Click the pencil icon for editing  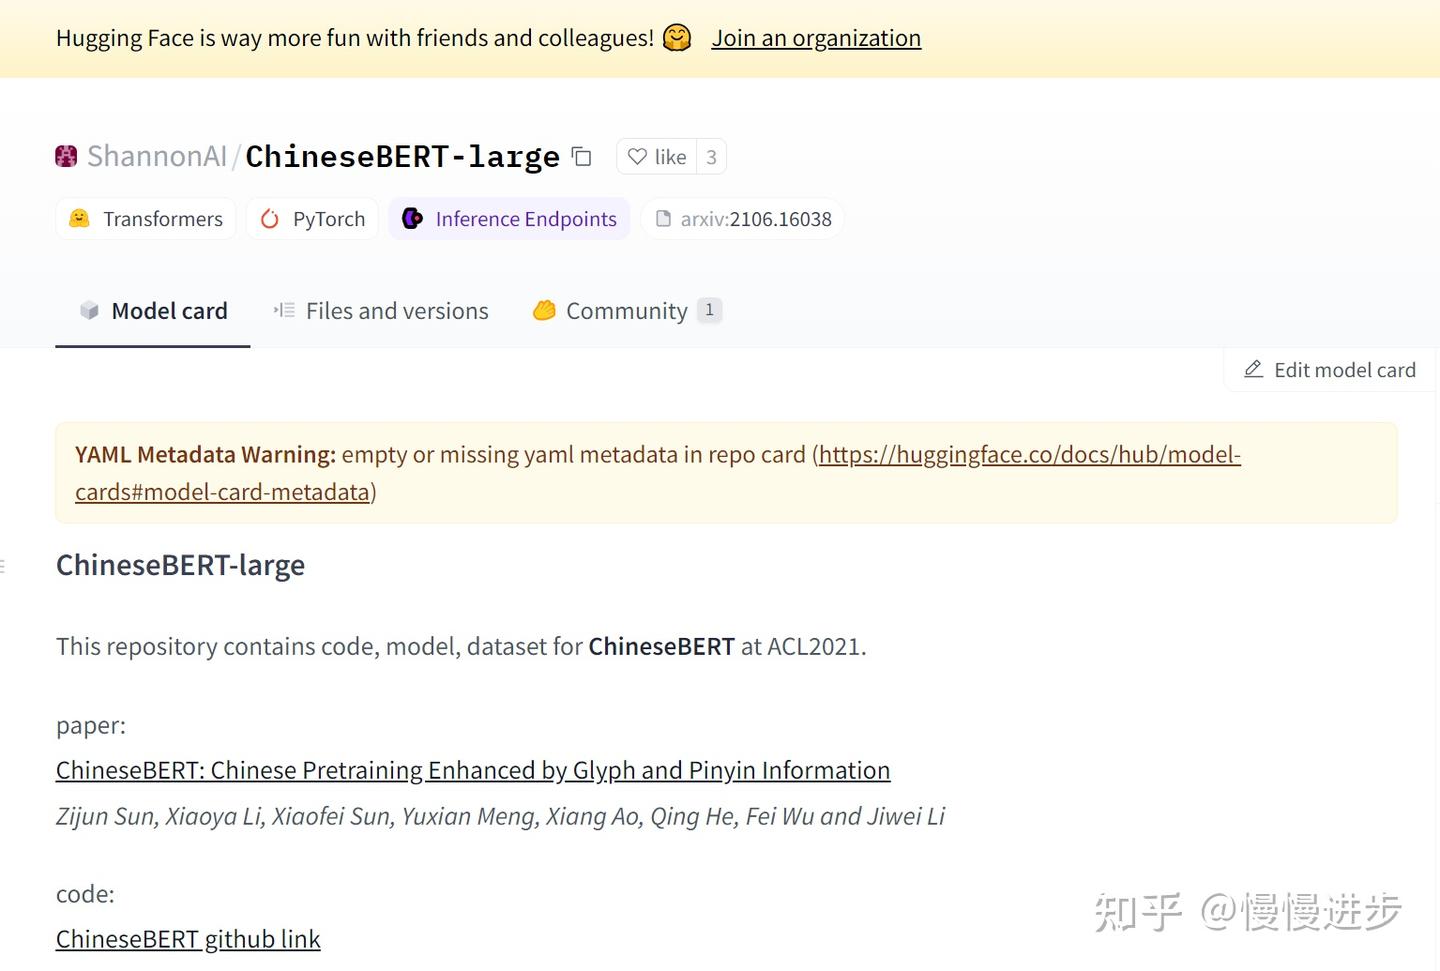click(x=1253, y=369)
